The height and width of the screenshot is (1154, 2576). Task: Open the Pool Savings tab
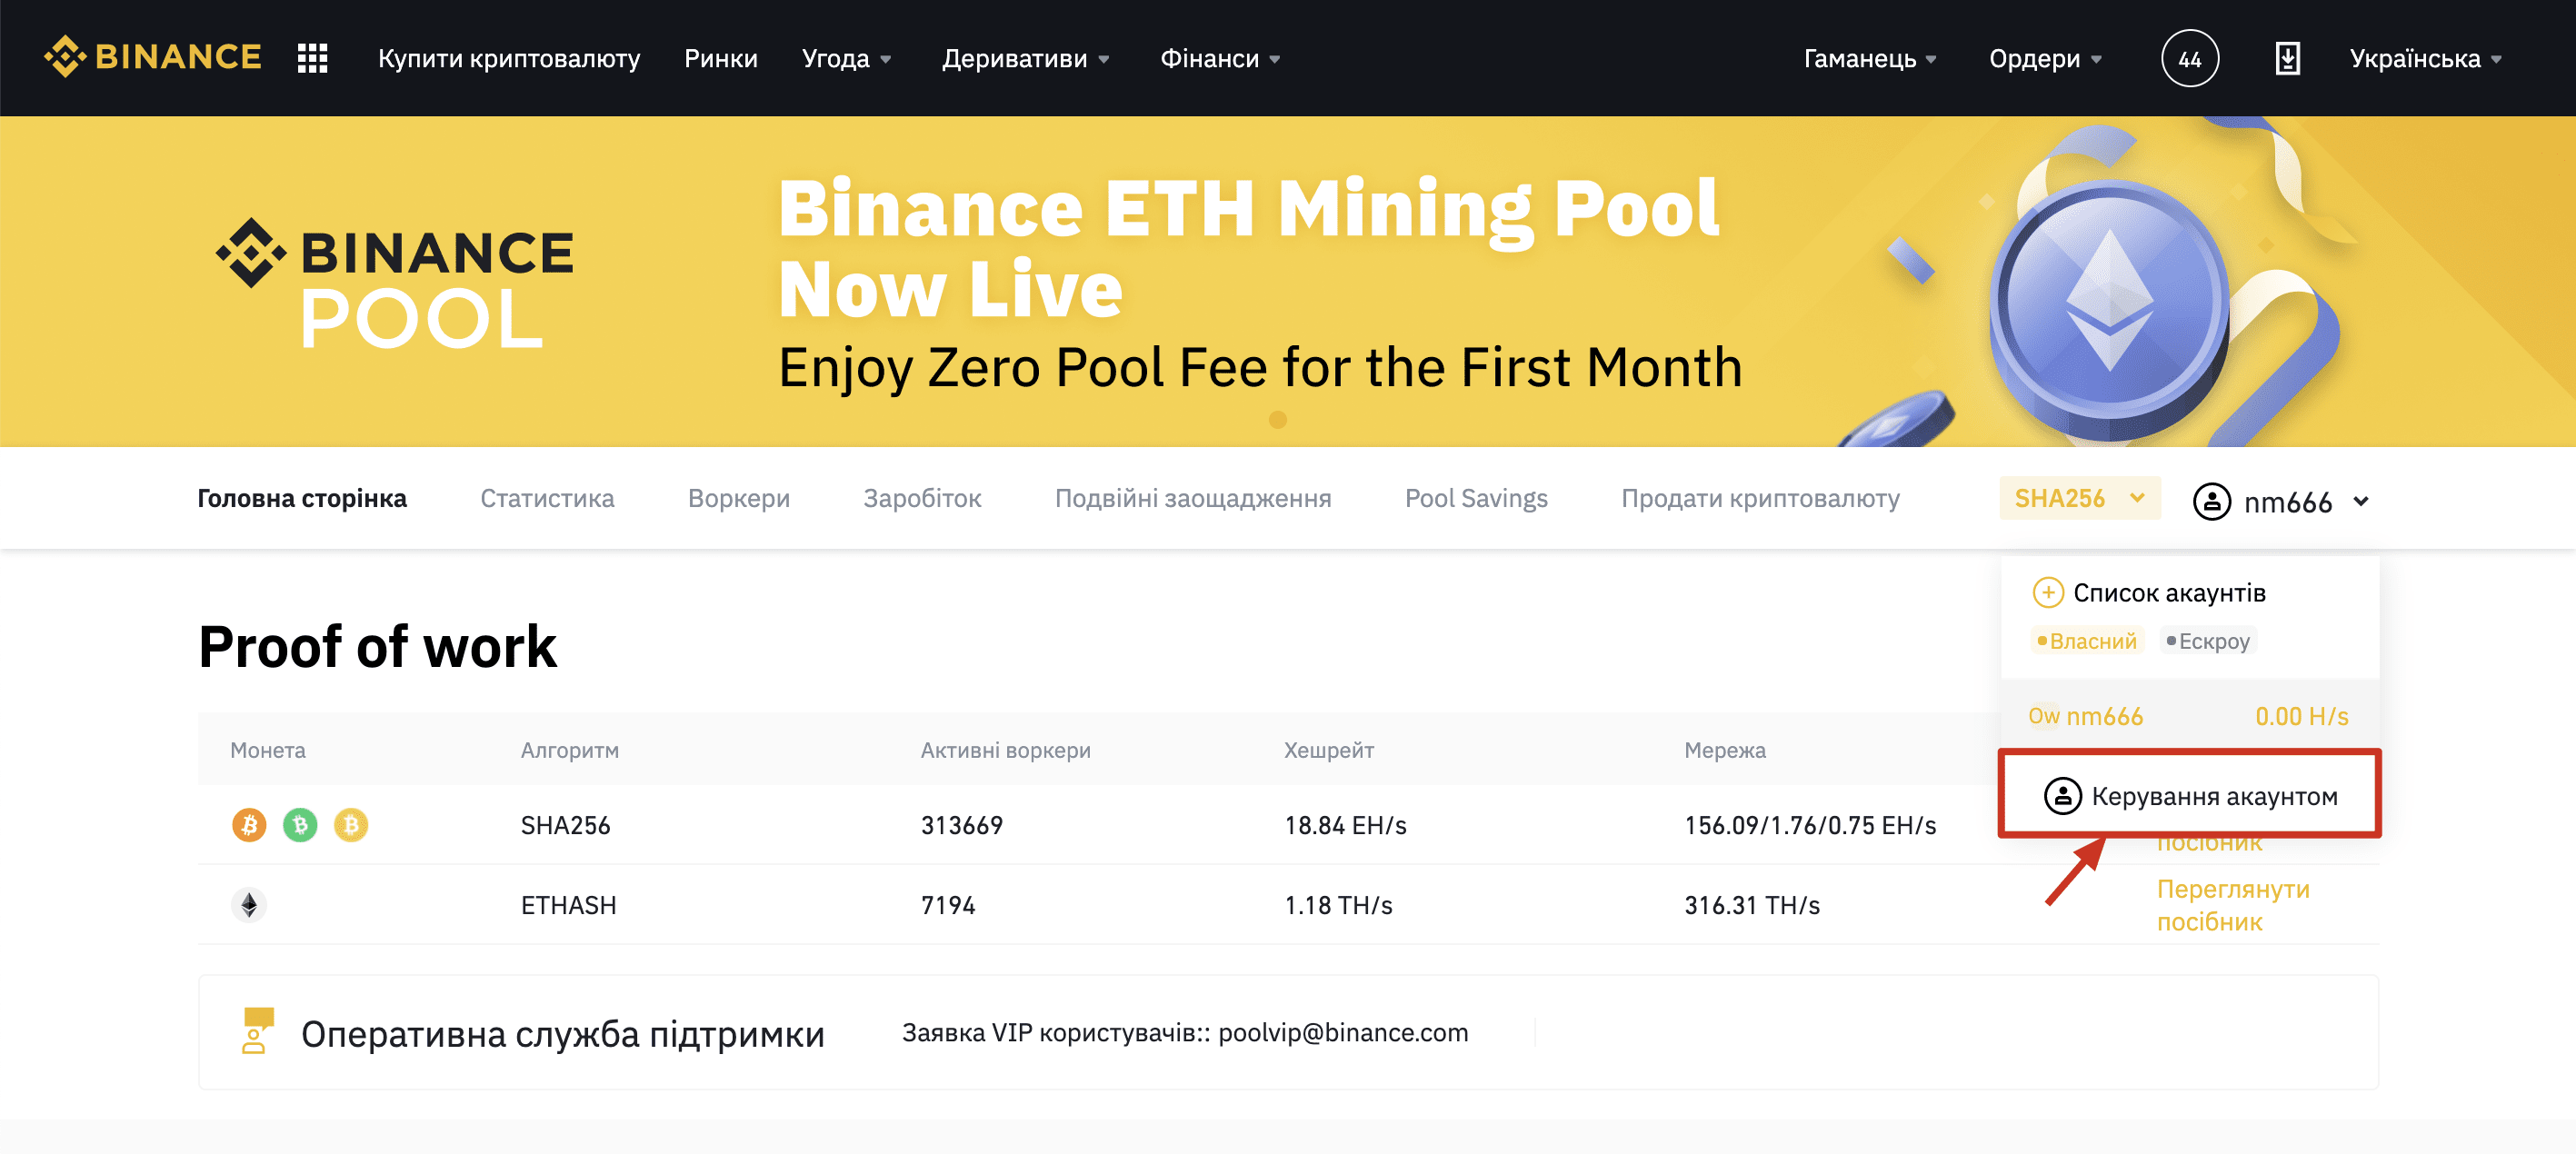(1476, 498)
